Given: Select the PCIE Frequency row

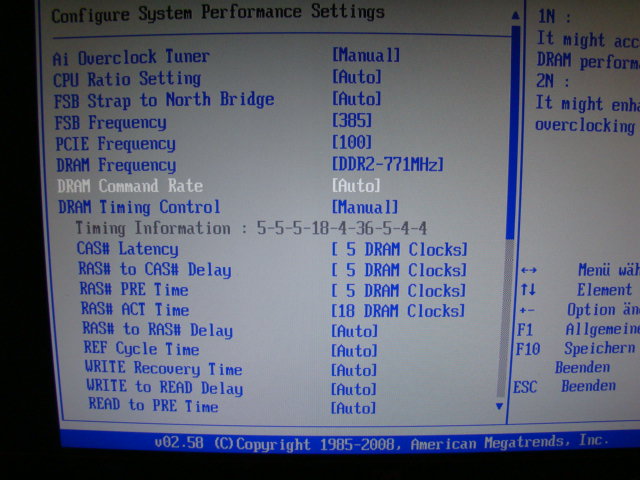Looking at the screenshot, I should point(116,144).
